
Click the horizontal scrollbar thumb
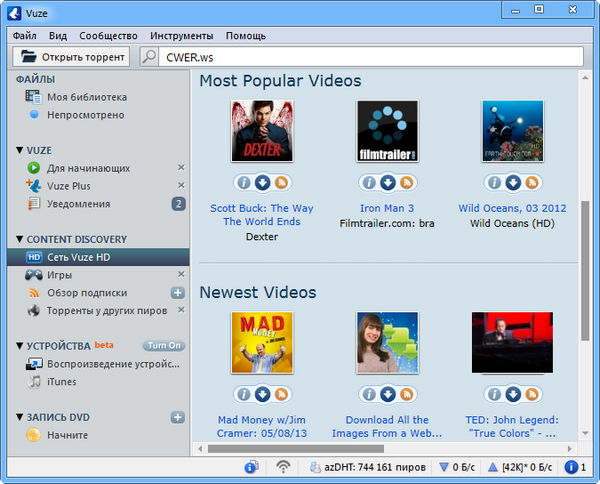(295, 448)
